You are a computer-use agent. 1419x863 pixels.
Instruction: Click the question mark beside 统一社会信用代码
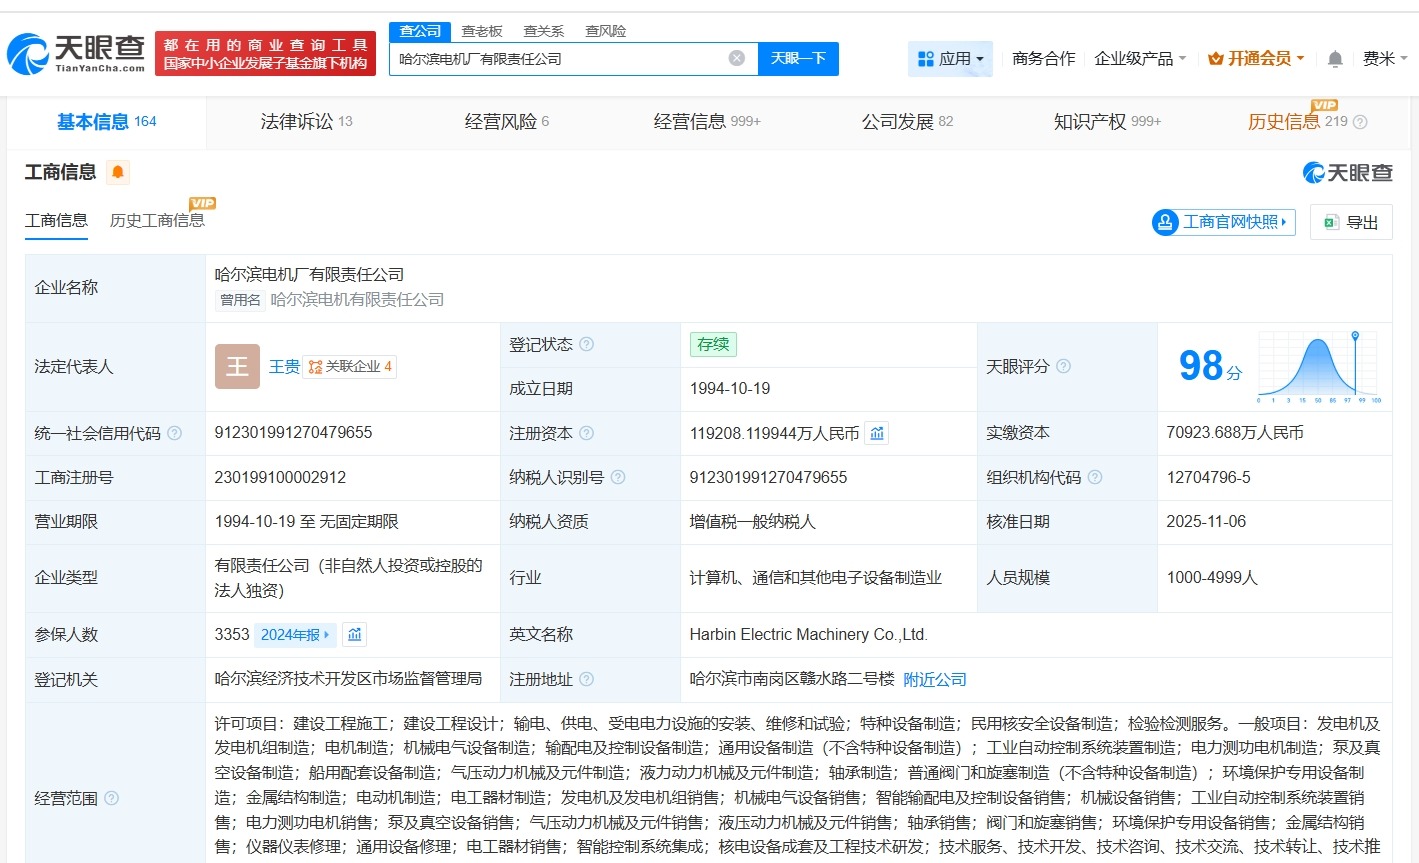173,433
